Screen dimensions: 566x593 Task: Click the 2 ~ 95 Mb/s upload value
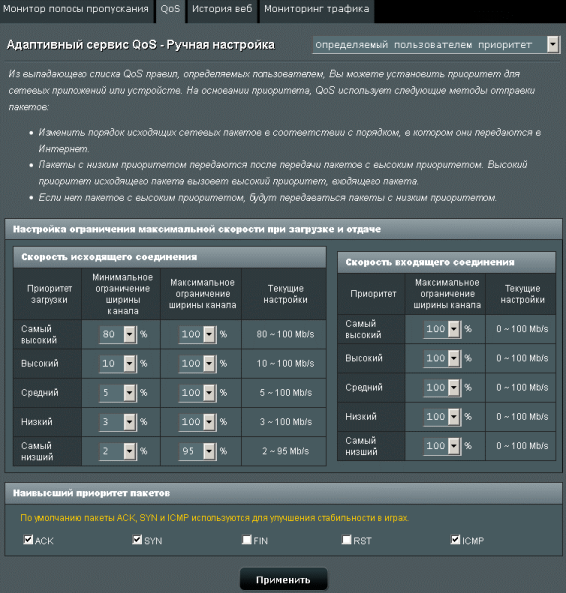click(x=285, y=451)
